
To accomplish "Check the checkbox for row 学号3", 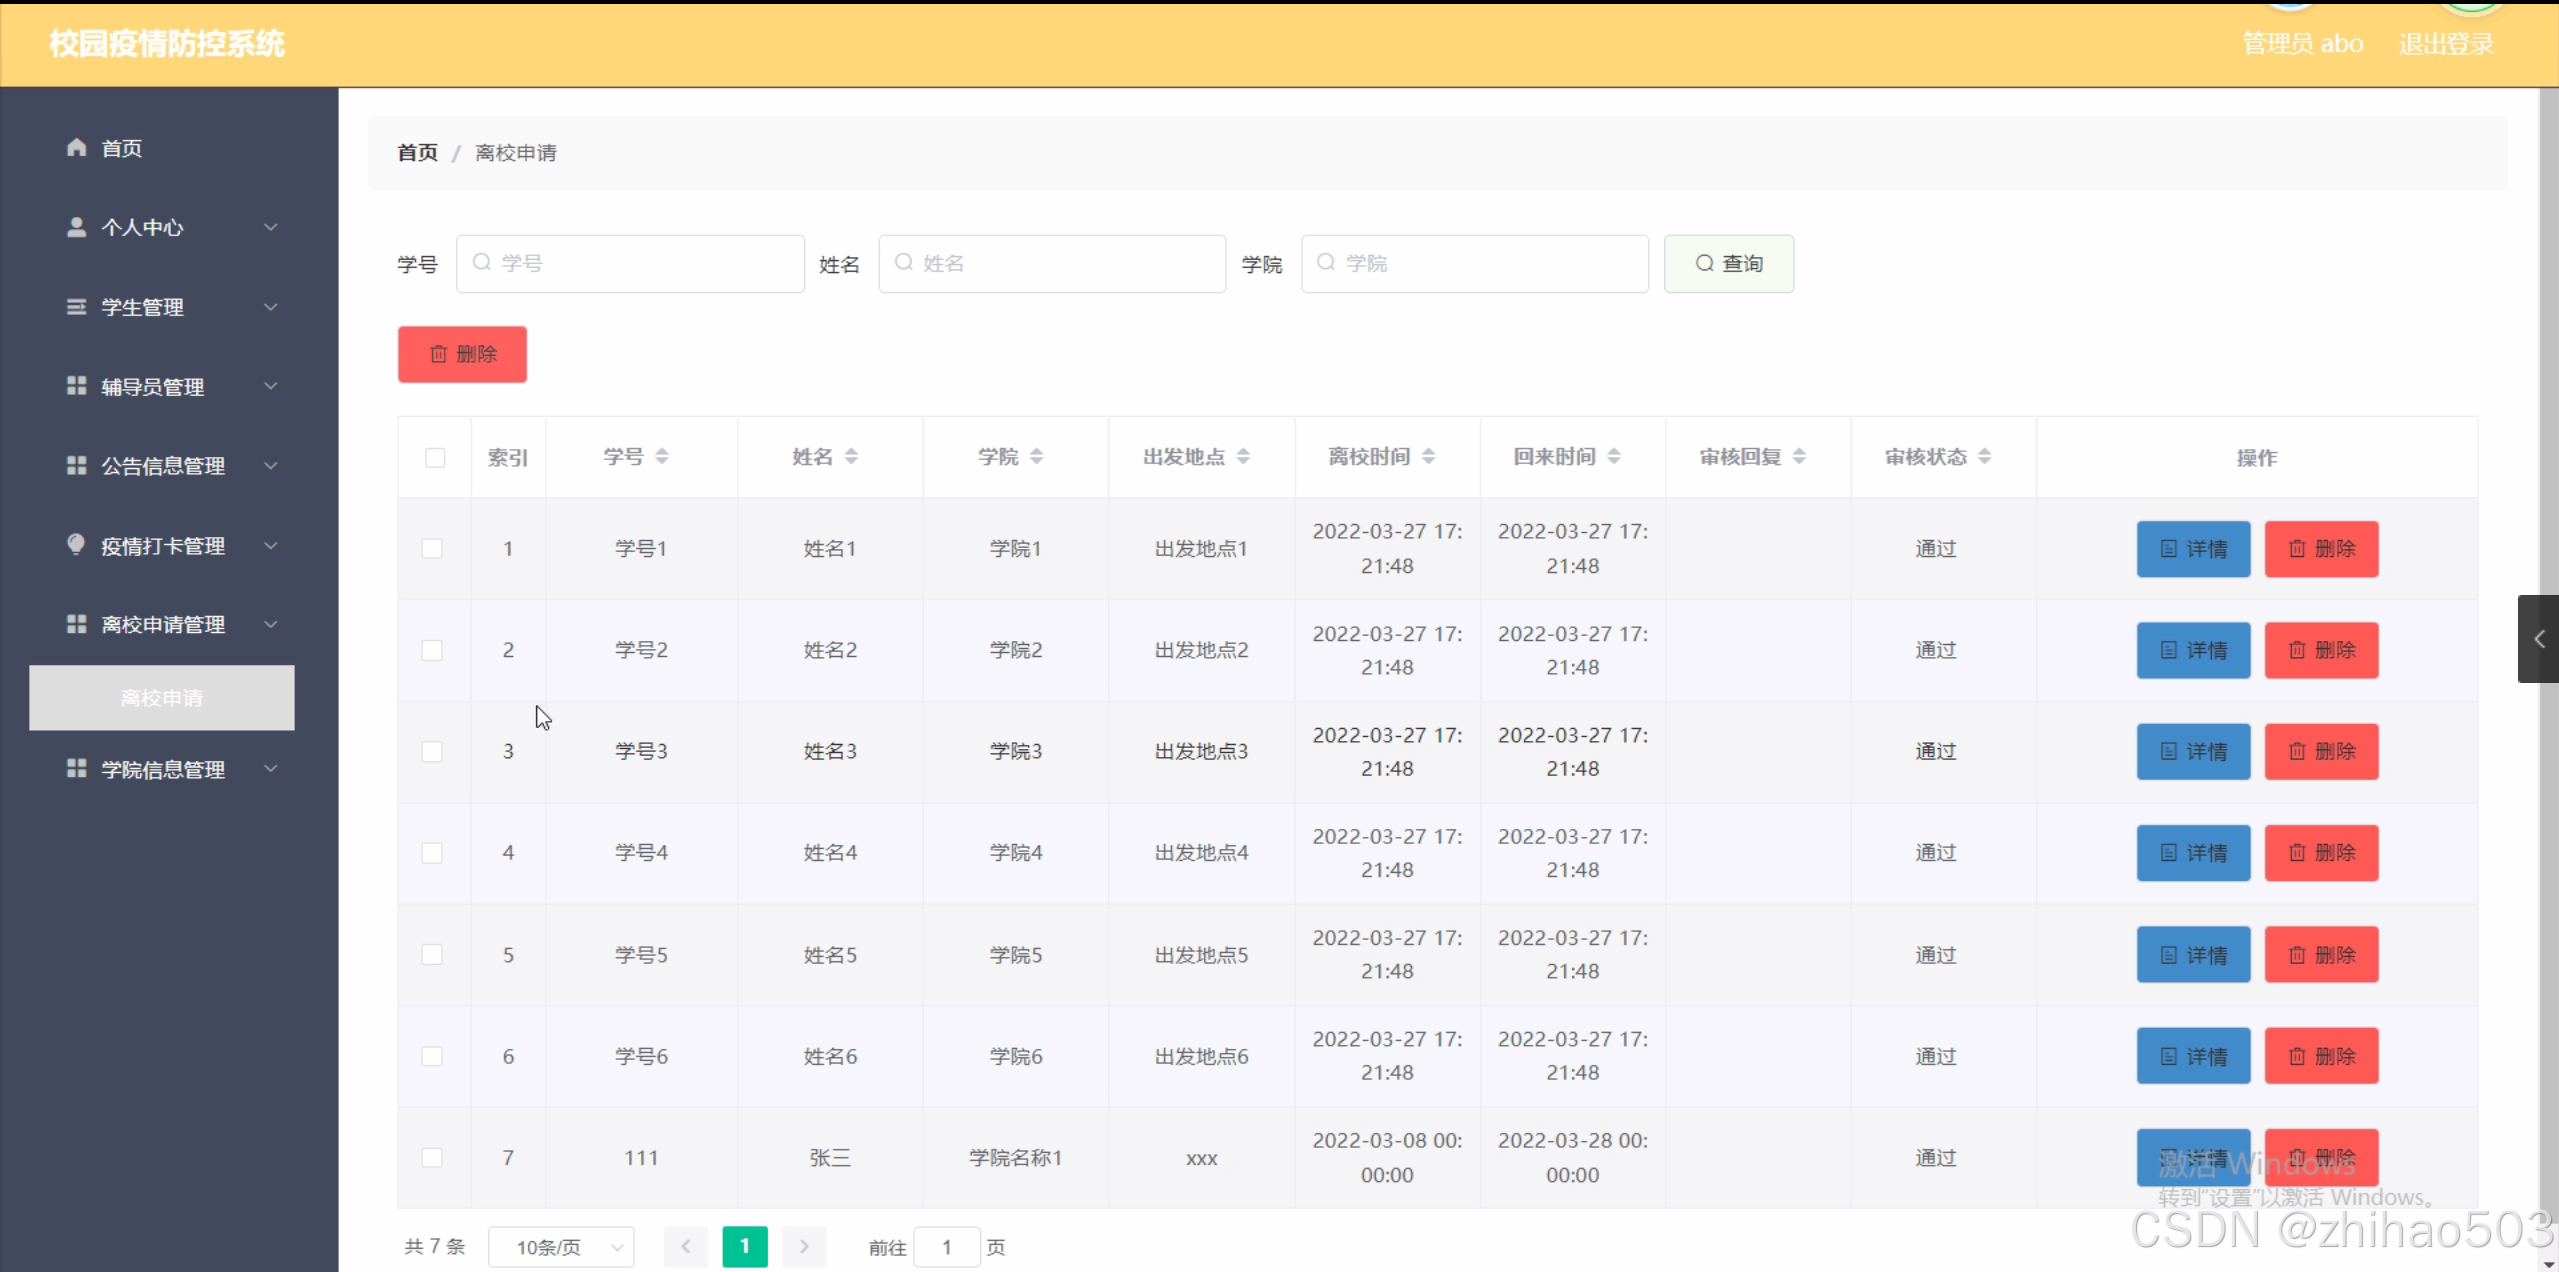I will point(432,752).
